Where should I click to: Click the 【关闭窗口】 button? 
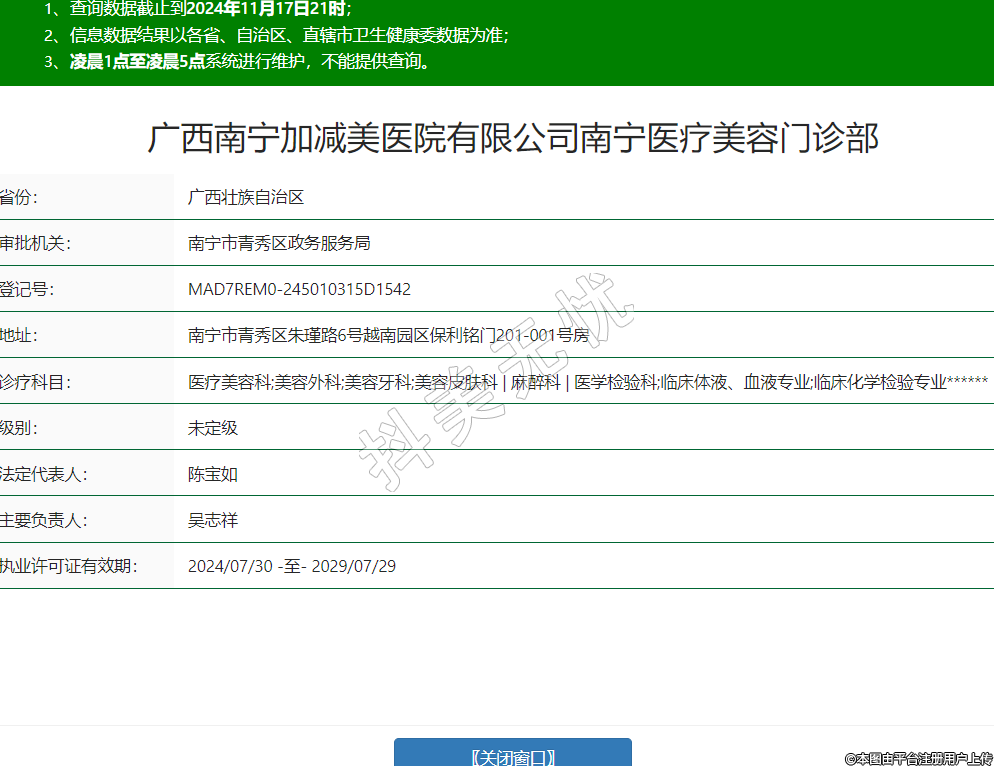512,755
